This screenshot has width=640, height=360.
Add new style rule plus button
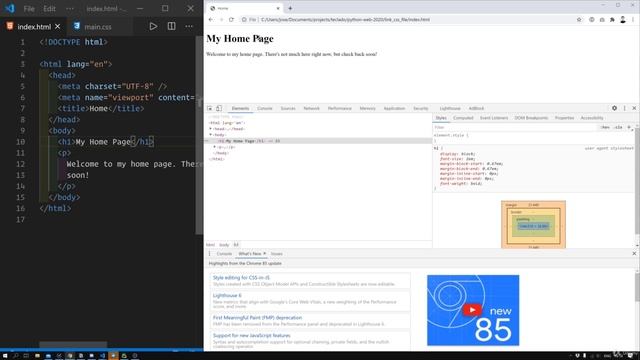[x=629, y=127]
